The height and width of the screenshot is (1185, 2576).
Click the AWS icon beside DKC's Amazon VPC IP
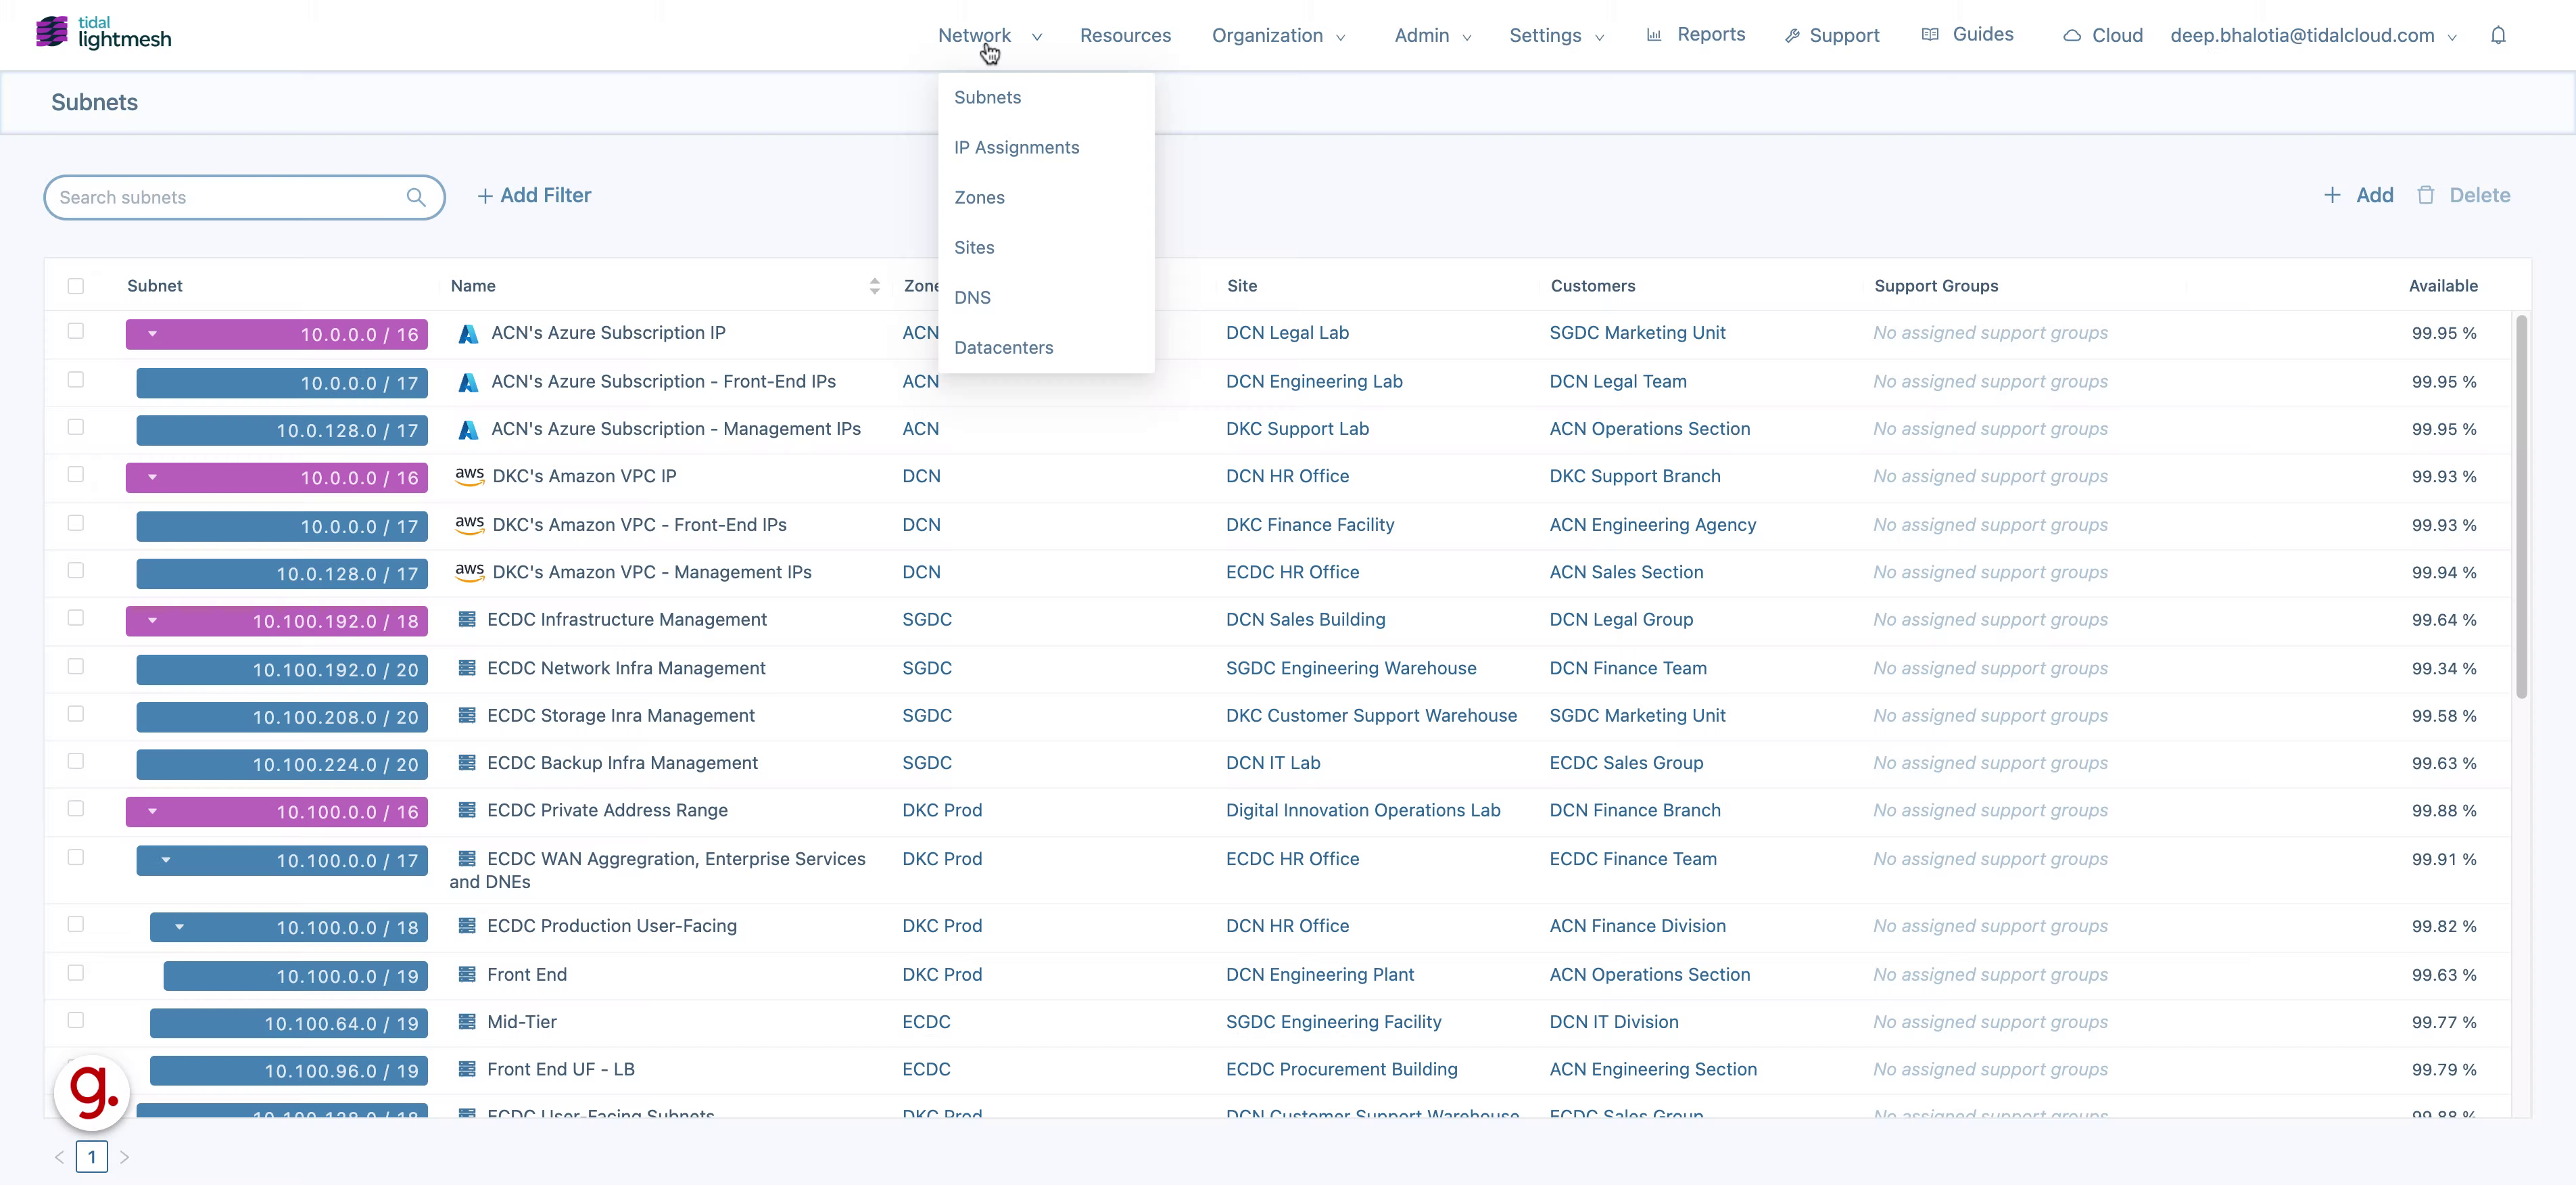(471, 476)
